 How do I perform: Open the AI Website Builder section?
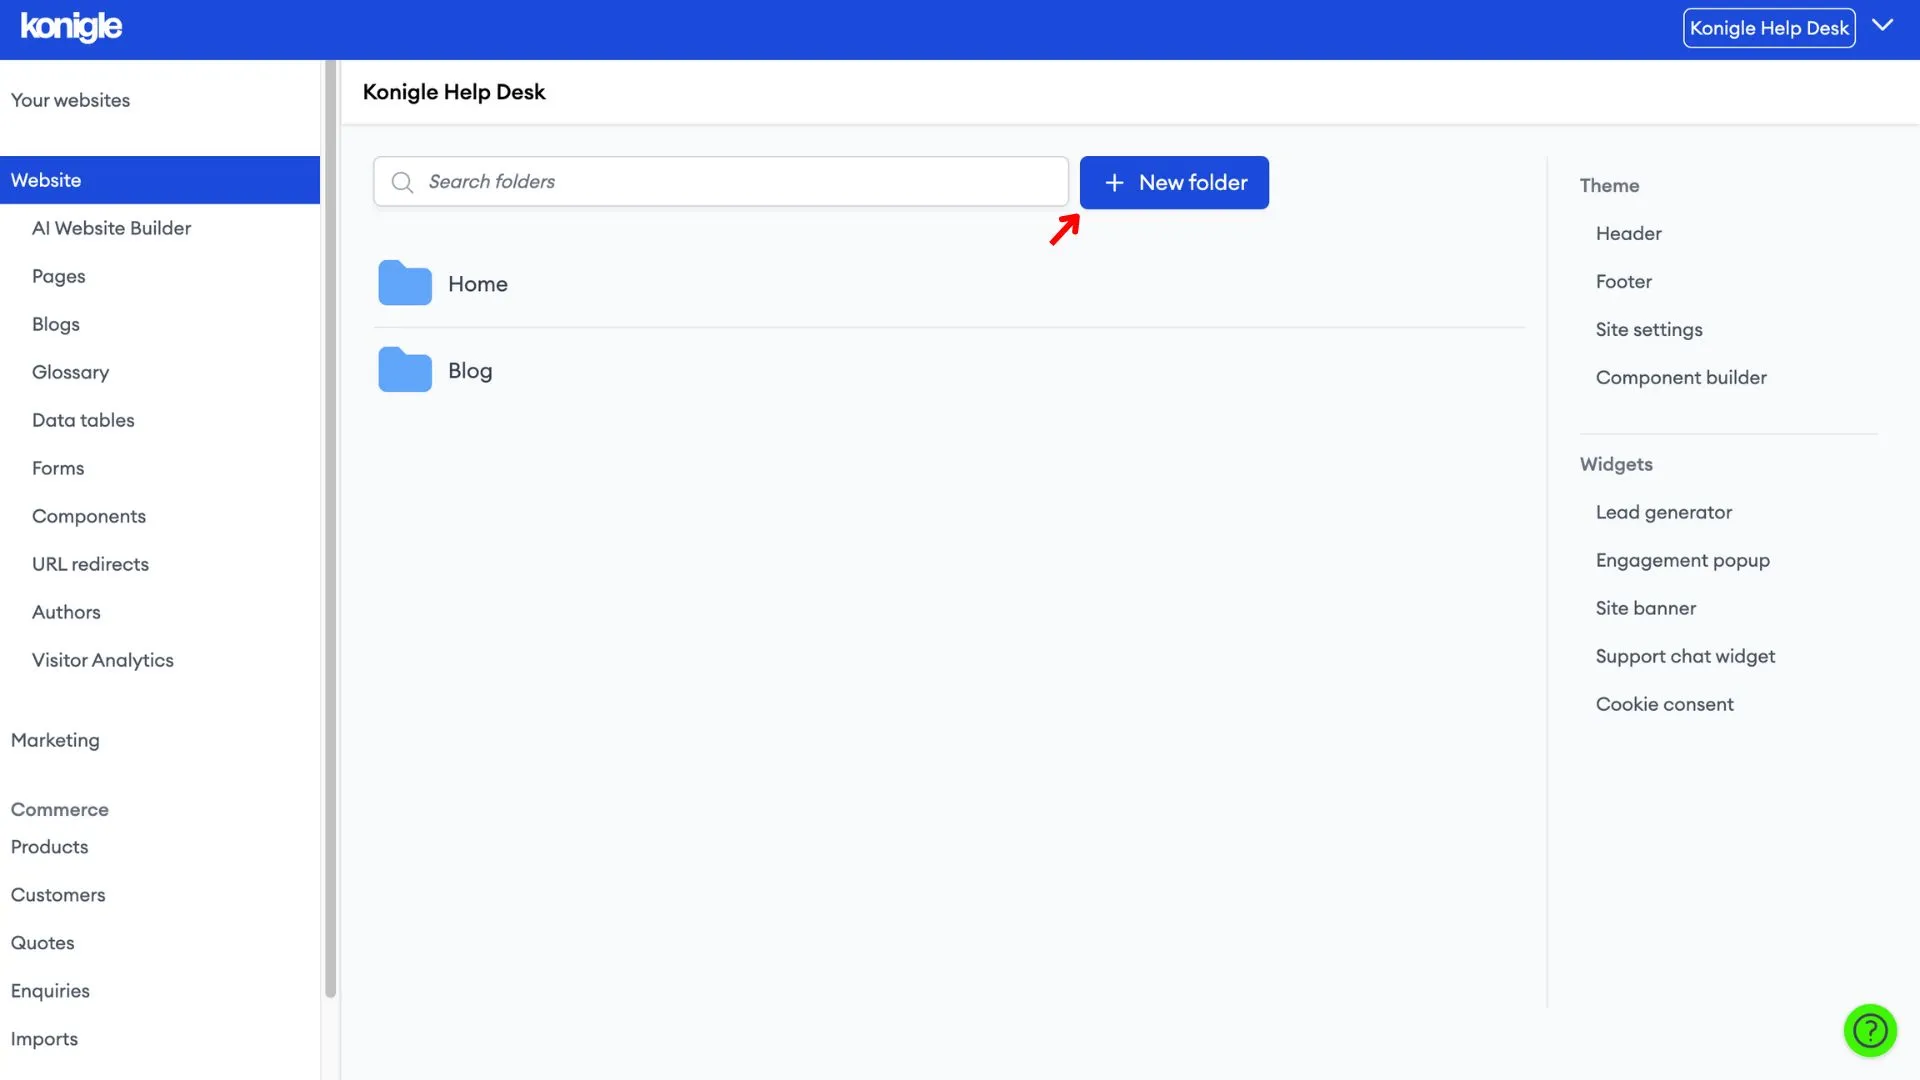tap(111, 228)
